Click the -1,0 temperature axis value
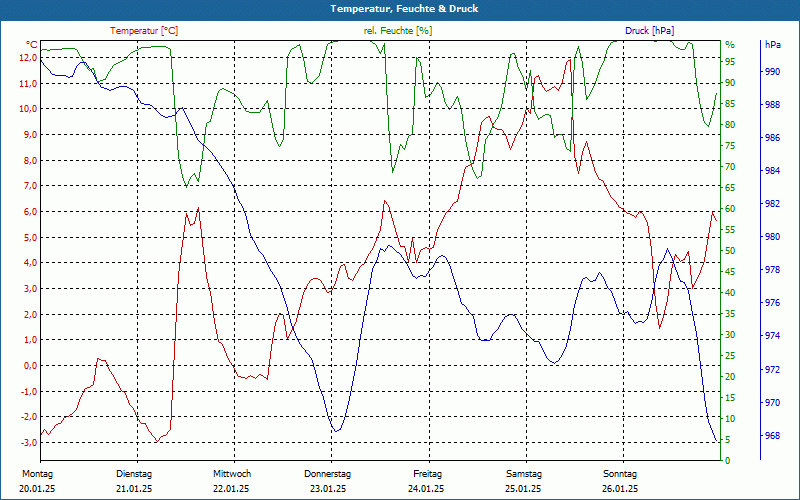Image resolution: width=800 pixels, height=500 pixels. point(29,391)
